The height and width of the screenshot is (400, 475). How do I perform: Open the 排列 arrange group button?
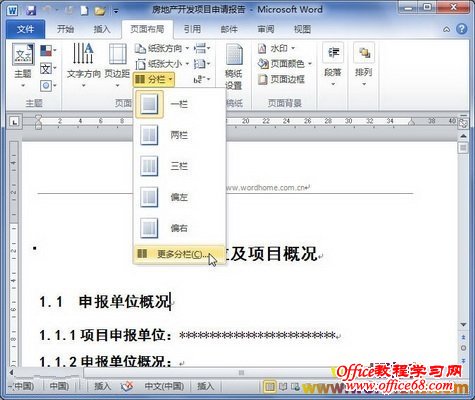[364, 65]
